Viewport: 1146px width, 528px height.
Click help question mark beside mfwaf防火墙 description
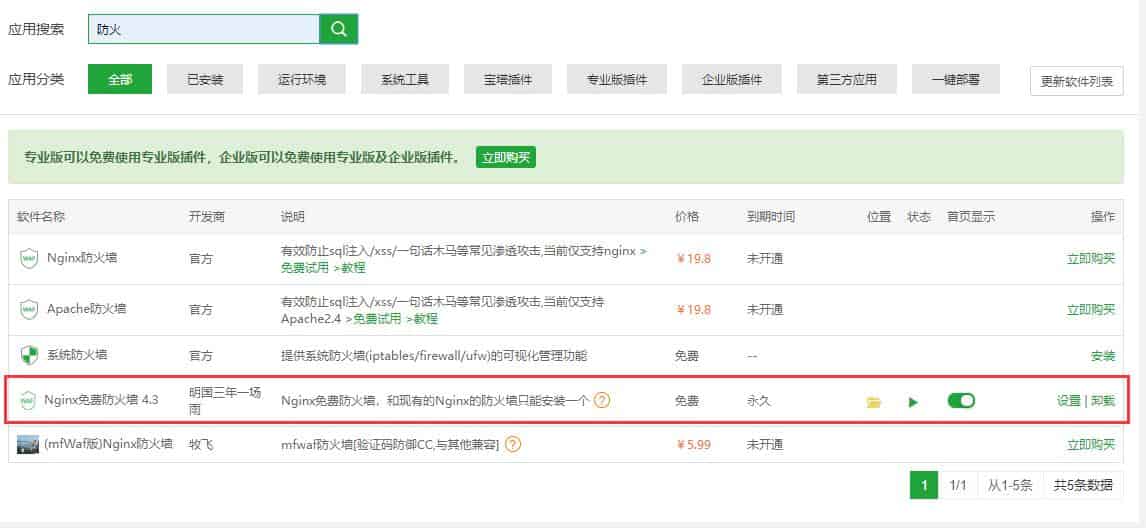[x=513, y=445]
